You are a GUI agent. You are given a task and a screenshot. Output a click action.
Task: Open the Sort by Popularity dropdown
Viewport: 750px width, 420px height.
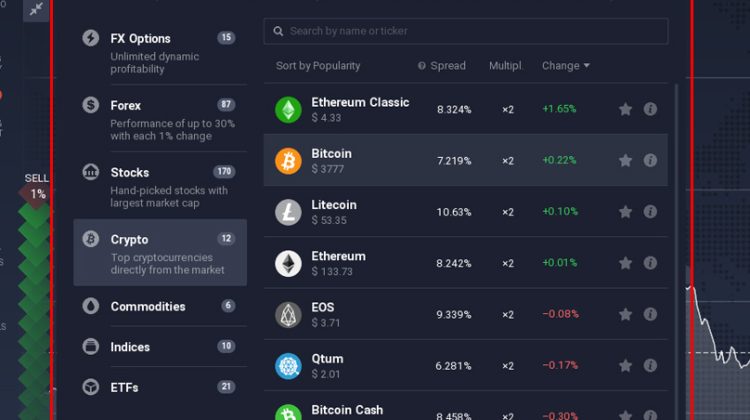coord(318,66)
